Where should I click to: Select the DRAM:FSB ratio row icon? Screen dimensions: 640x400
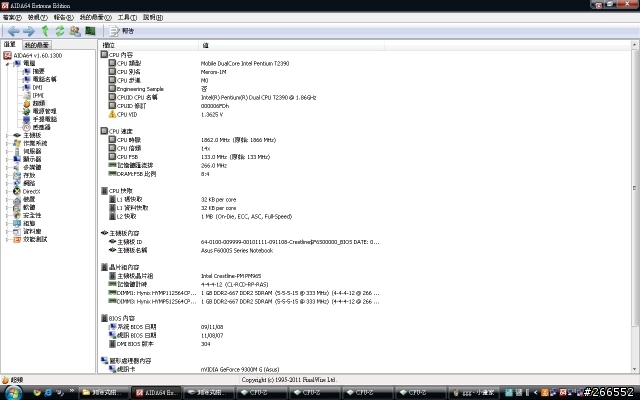[x=112, y=174]
